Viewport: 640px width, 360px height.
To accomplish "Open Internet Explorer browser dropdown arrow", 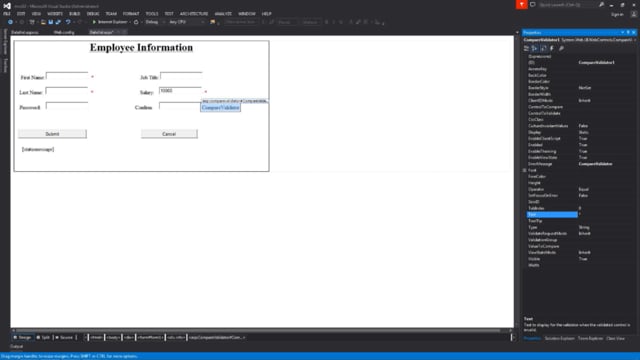I will [x=130, y=22].
